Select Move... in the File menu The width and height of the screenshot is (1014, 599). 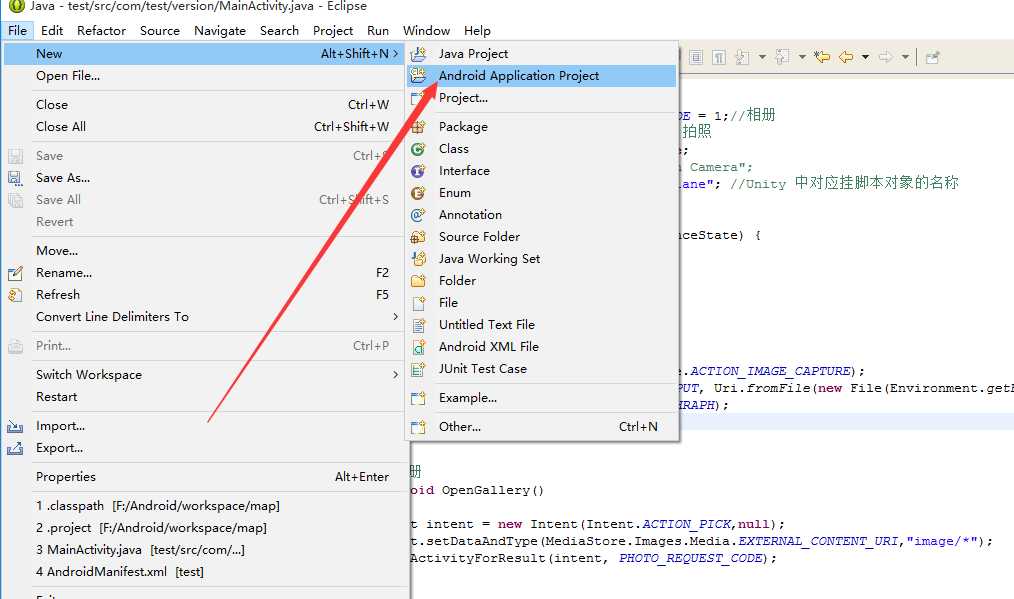pos(204,251)
